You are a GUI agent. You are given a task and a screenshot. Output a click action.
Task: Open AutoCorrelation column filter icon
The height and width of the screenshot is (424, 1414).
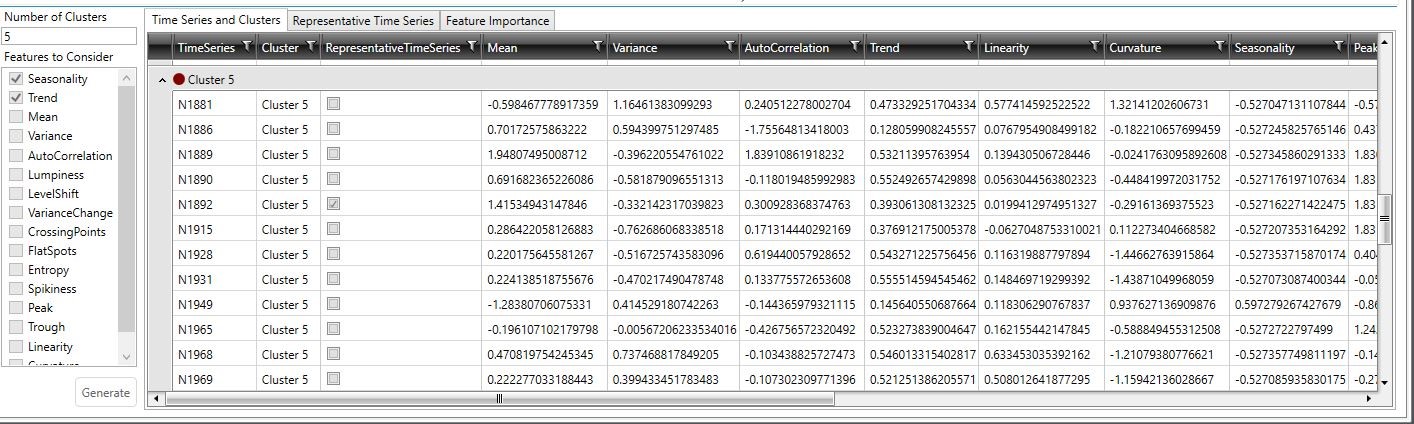(x=855, y=46)
